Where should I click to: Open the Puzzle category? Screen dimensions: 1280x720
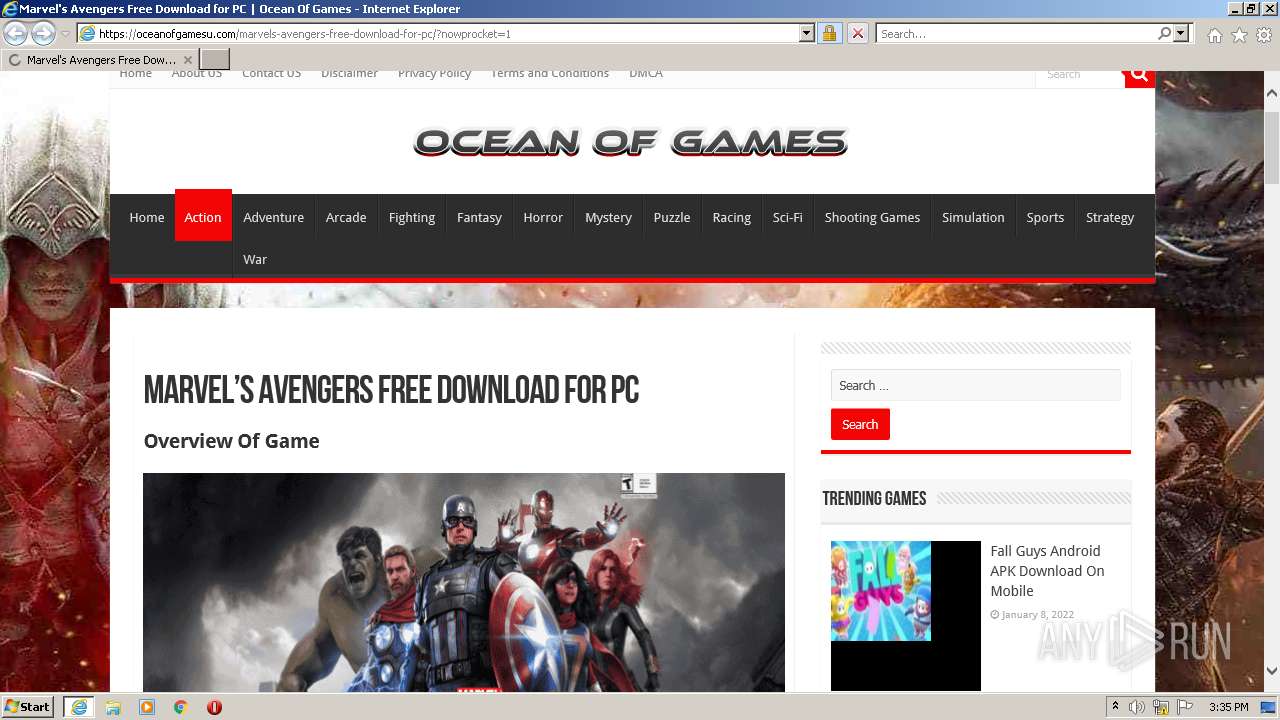(672, 217)
